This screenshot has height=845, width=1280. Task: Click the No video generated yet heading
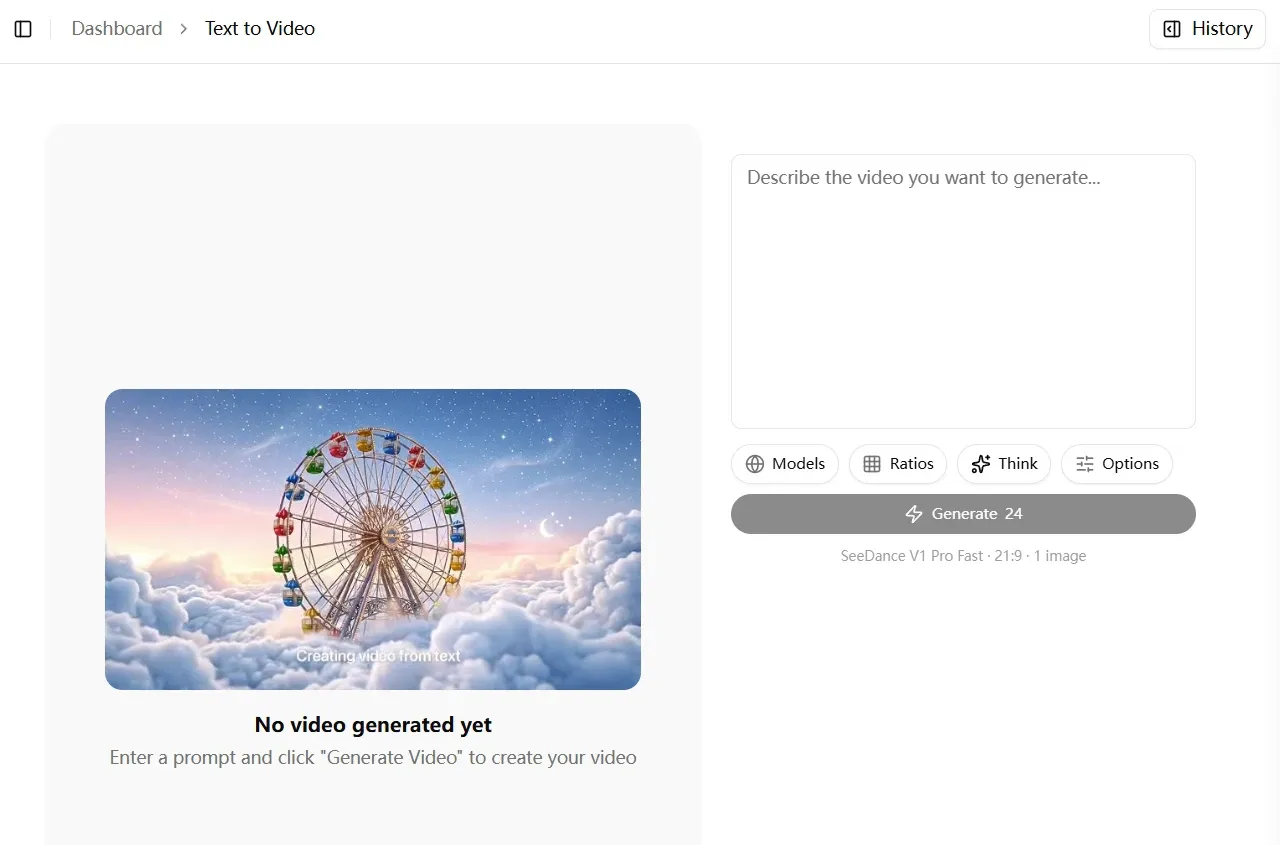pos(373,725)
